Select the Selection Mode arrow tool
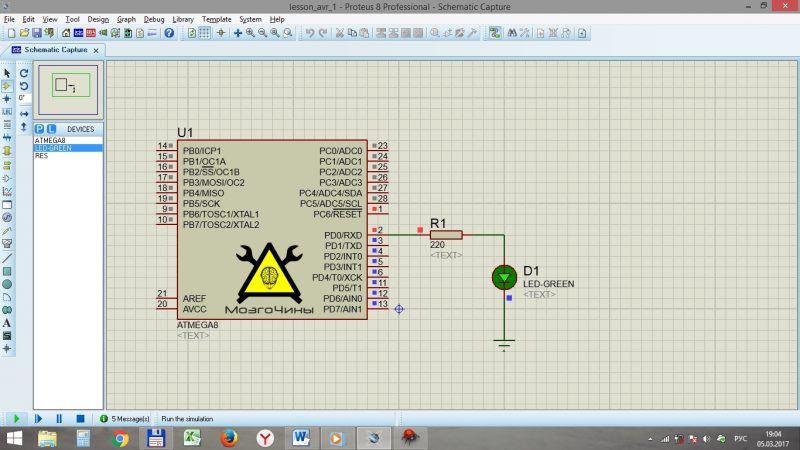Viewport: 800px width, 450px height. tap(7, 73)
